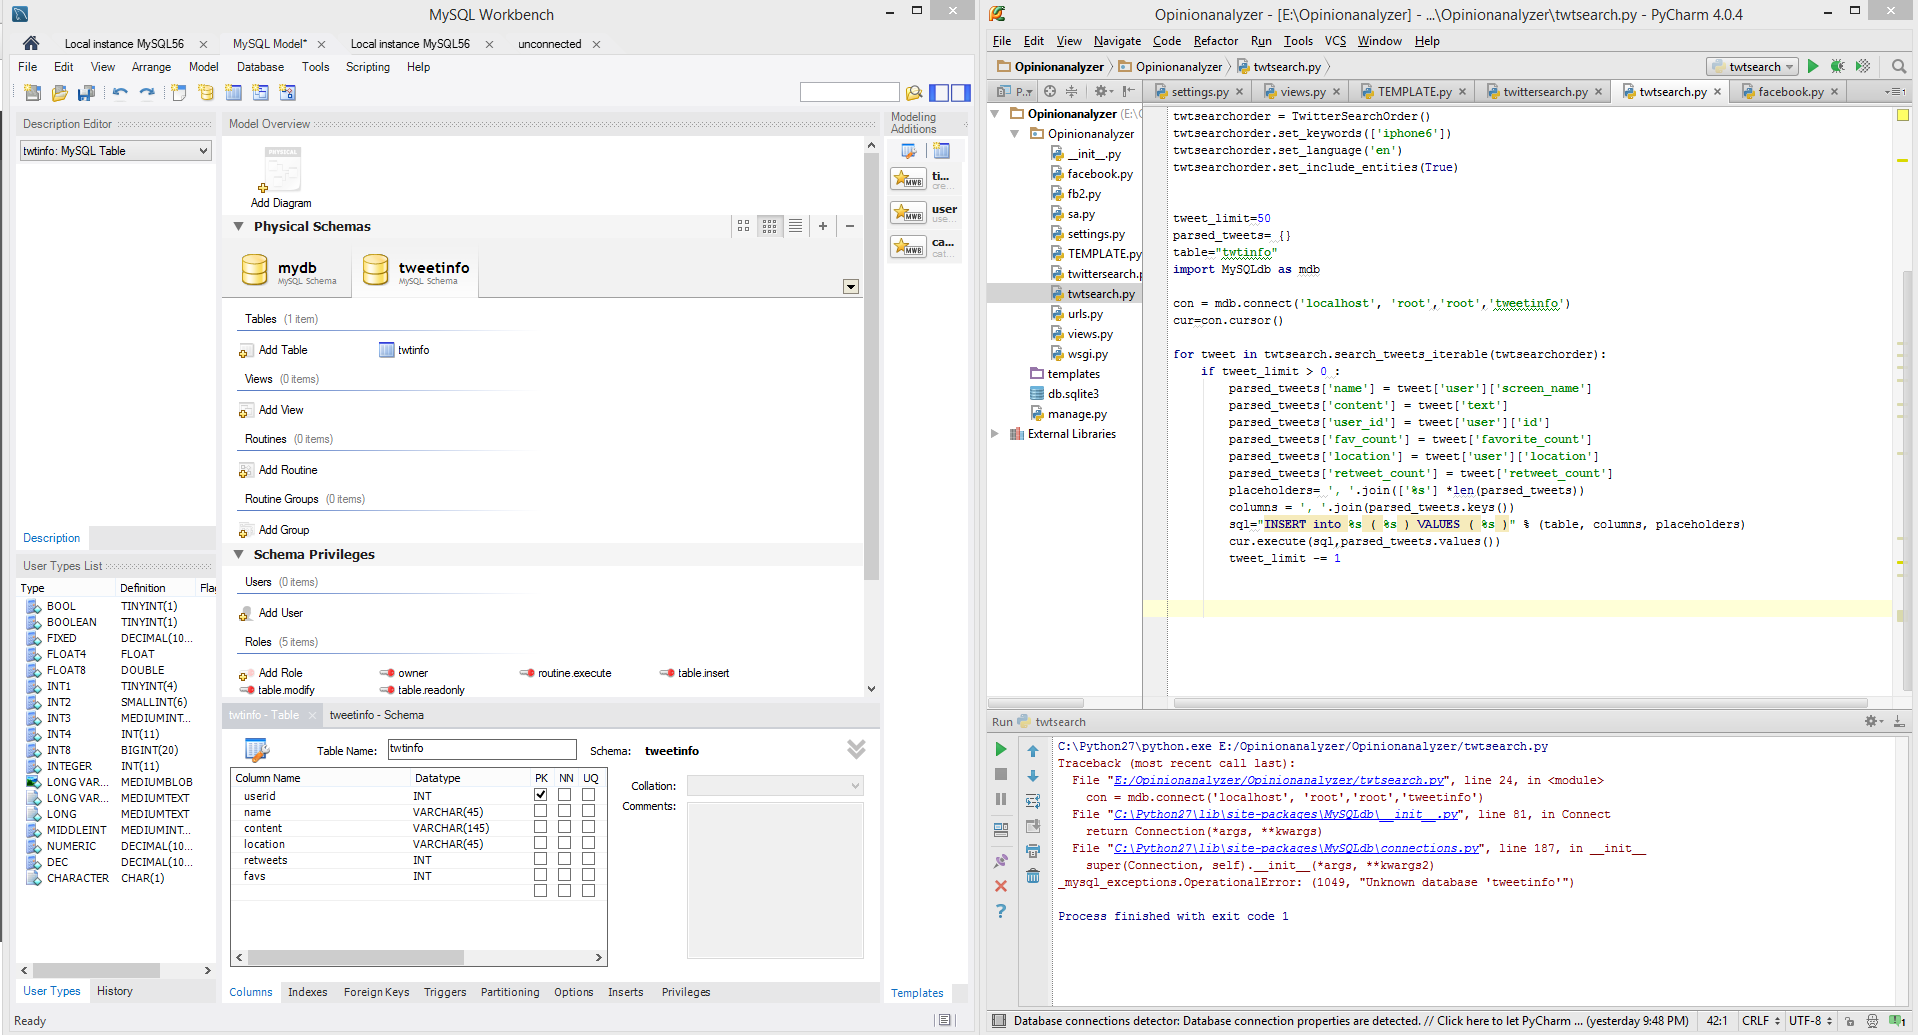Open the tweetinfo schema icon
This screenshot has width=1918, height=1035.
(376, 269)
